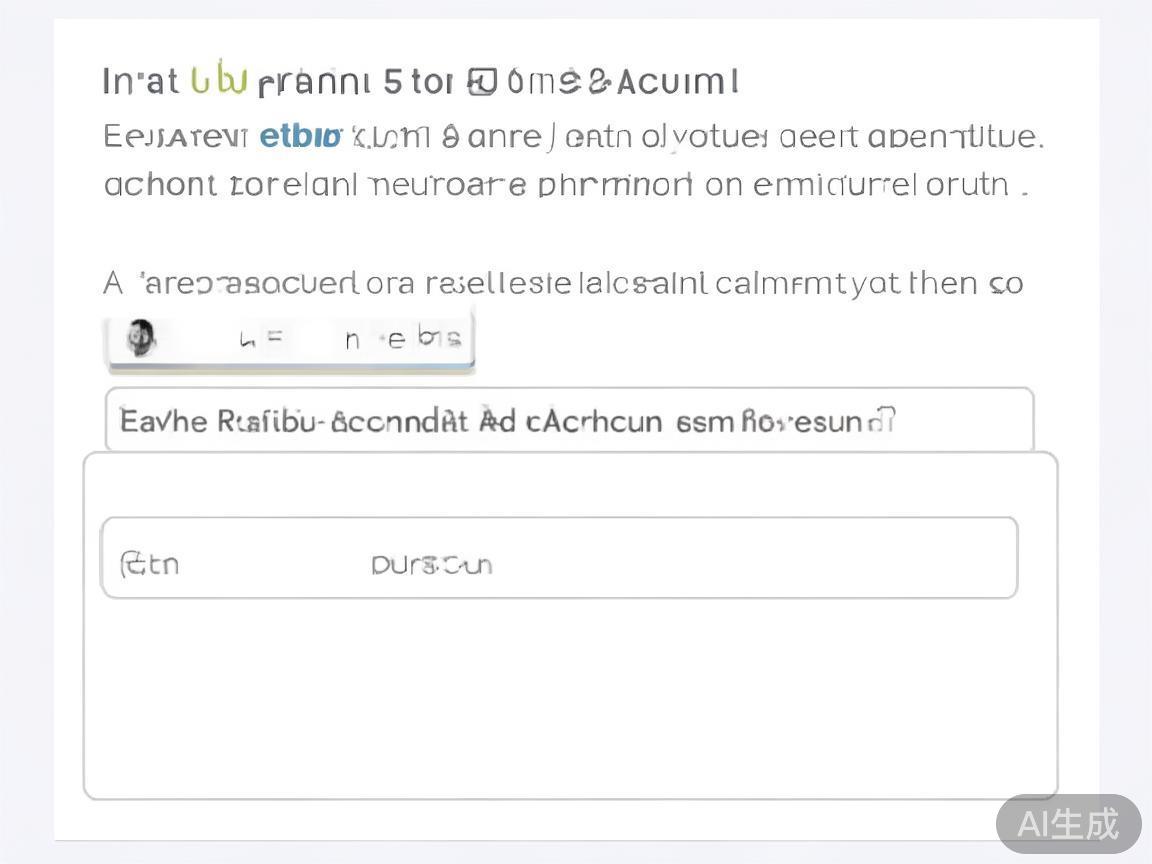Click the blank area of the large bottom panel
Screen dimensions: 1152x864
(x=570, y=700)
